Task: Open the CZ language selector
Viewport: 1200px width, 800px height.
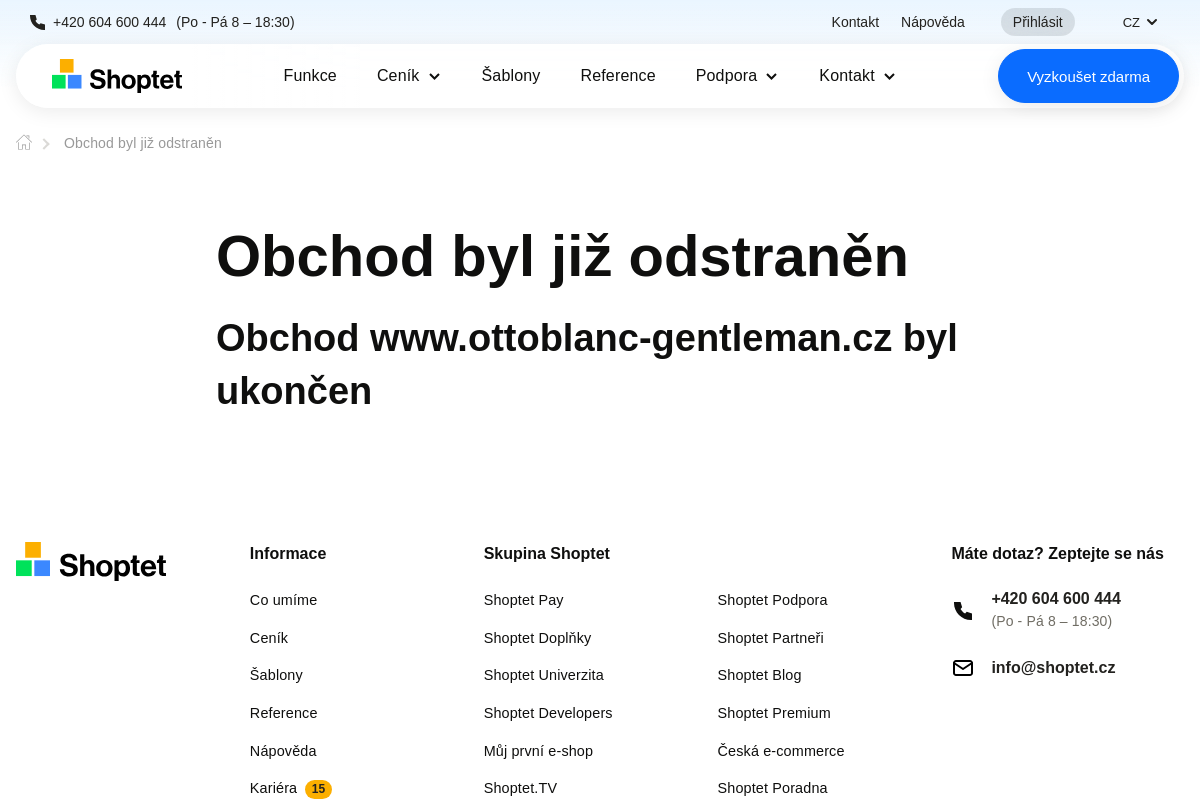Action: (x=1139, y=21)
